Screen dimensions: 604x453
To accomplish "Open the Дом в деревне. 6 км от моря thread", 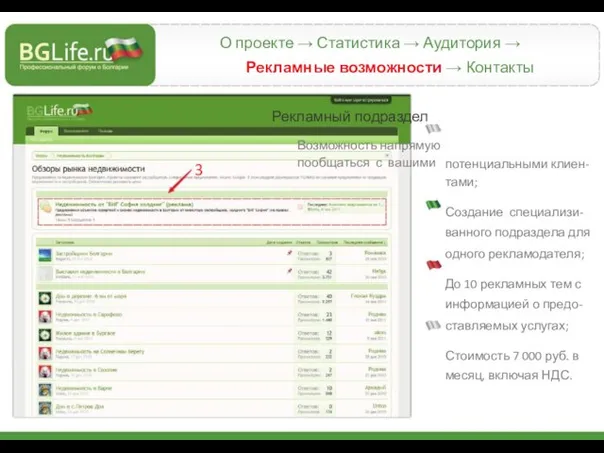I will [91, 296].
